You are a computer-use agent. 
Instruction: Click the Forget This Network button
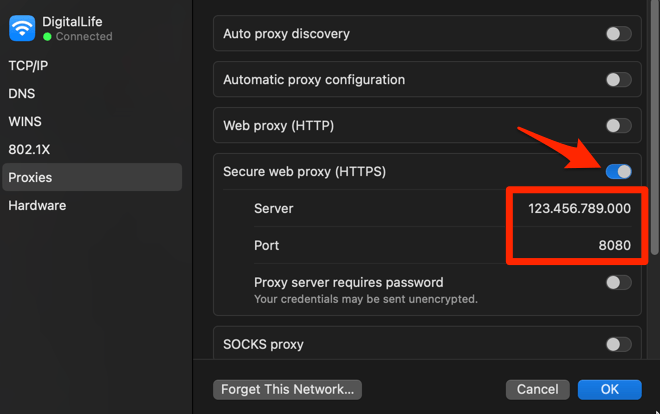click(x=287, y=389)
